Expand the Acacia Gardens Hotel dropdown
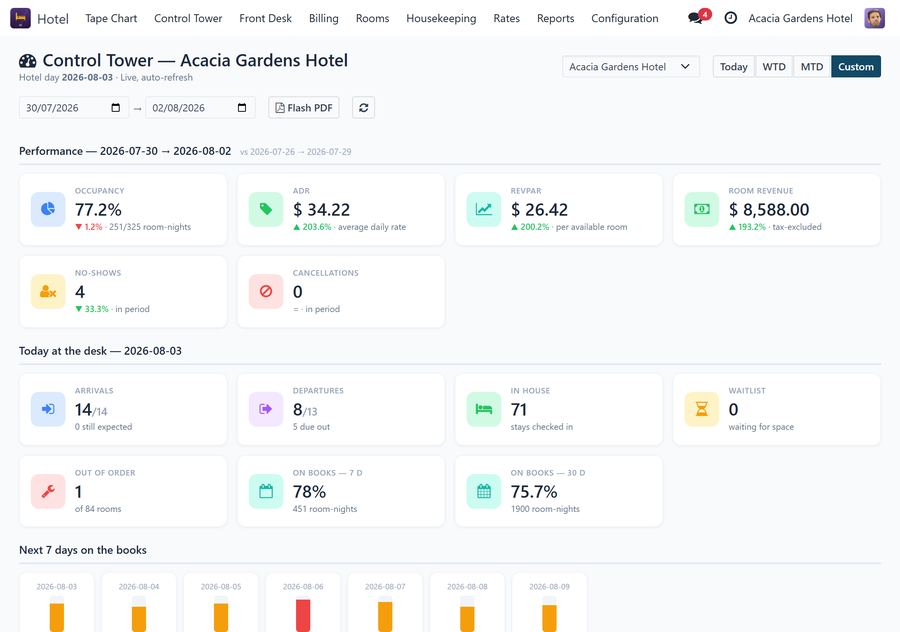This screenshot has width=900, height=632. 631,67
